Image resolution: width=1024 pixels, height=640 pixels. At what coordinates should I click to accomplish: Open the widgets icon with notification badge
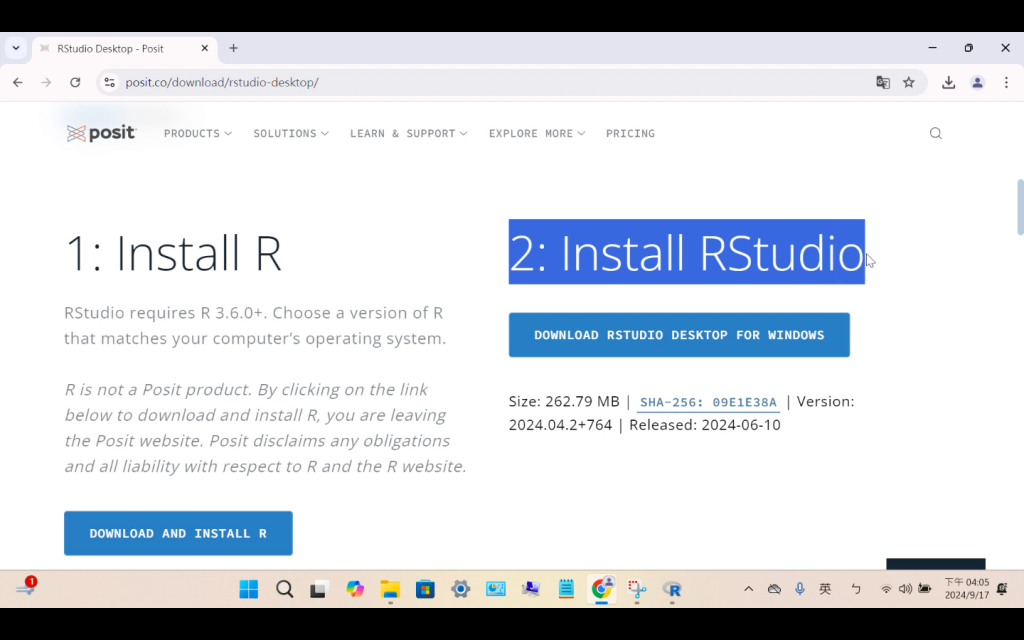26,586
